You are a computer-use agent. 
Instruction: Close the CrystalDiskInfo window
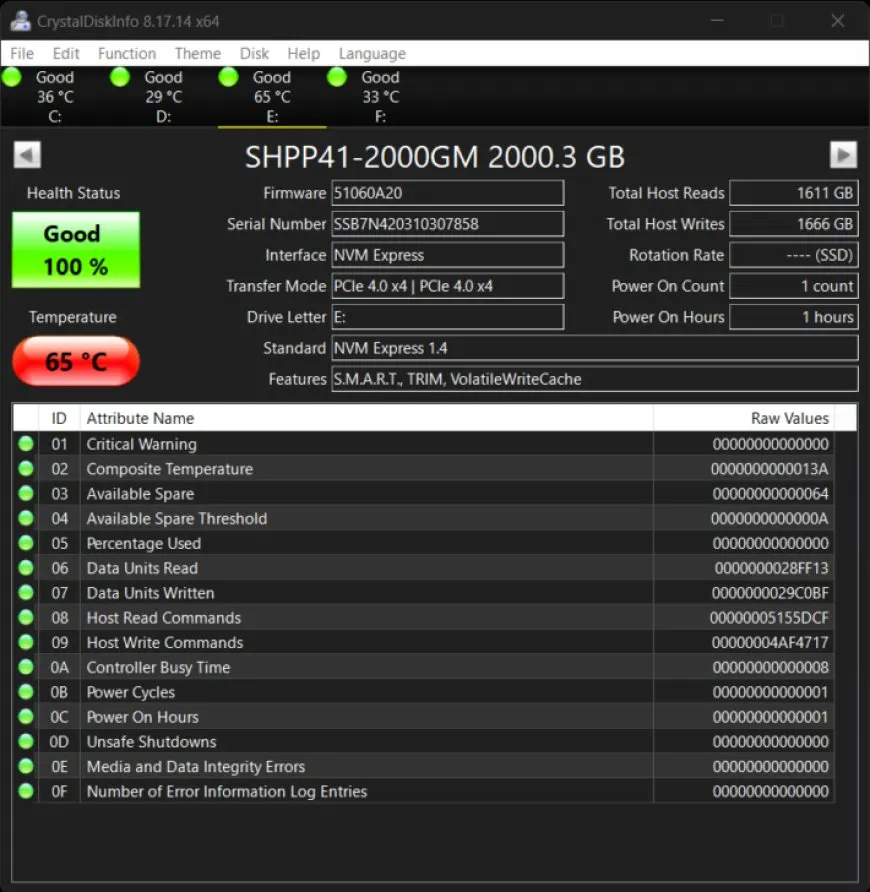[838, 21]
